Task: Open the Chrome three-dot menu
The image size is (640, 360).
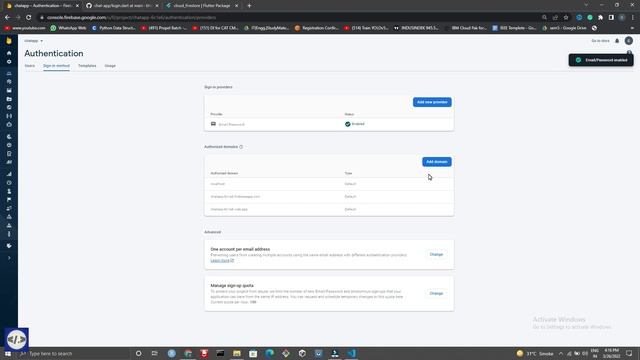Action: coord(633,18)
